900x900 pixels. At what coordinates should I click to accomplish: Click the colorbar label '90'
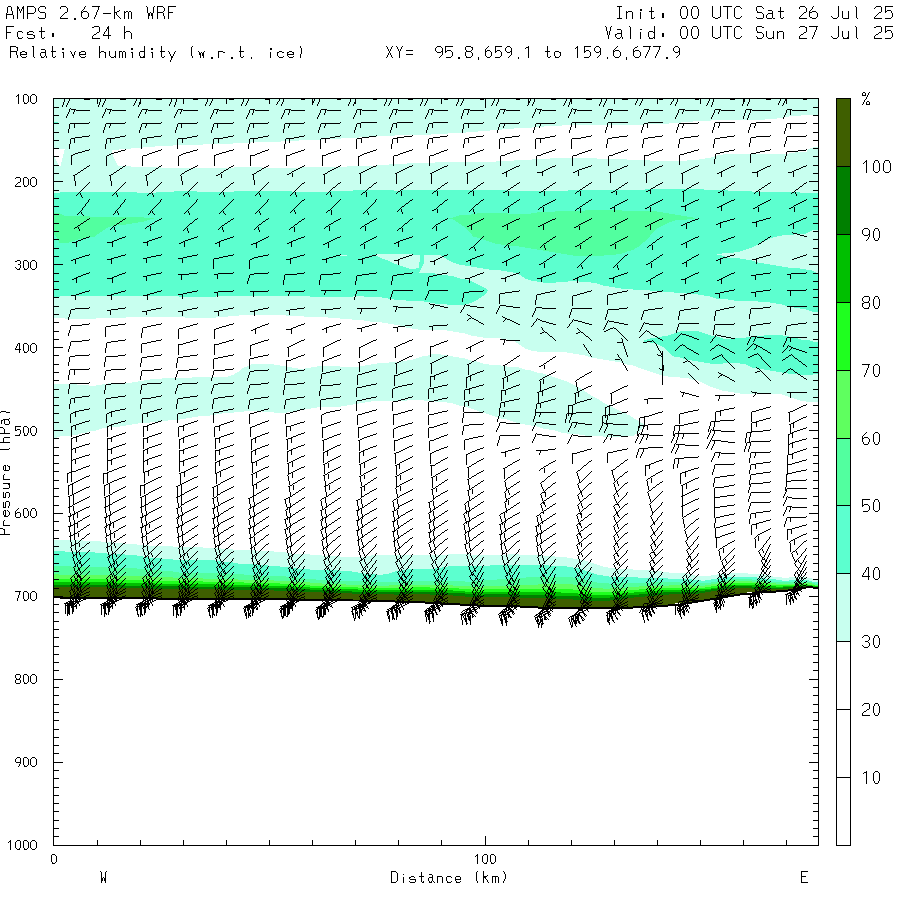871,235
